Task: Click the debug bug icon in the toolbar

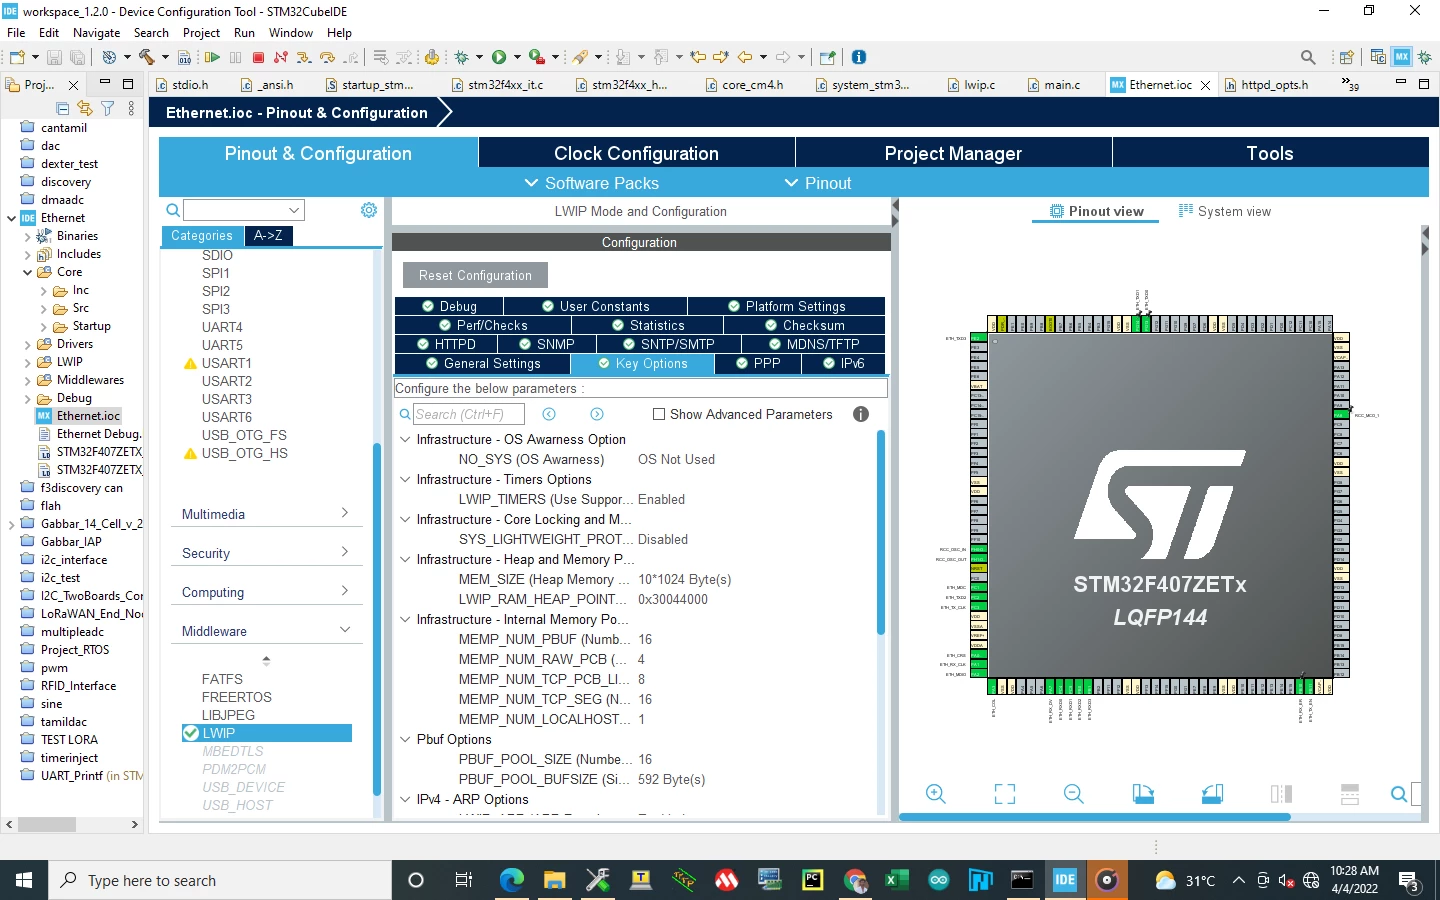Action: (462, 57)
